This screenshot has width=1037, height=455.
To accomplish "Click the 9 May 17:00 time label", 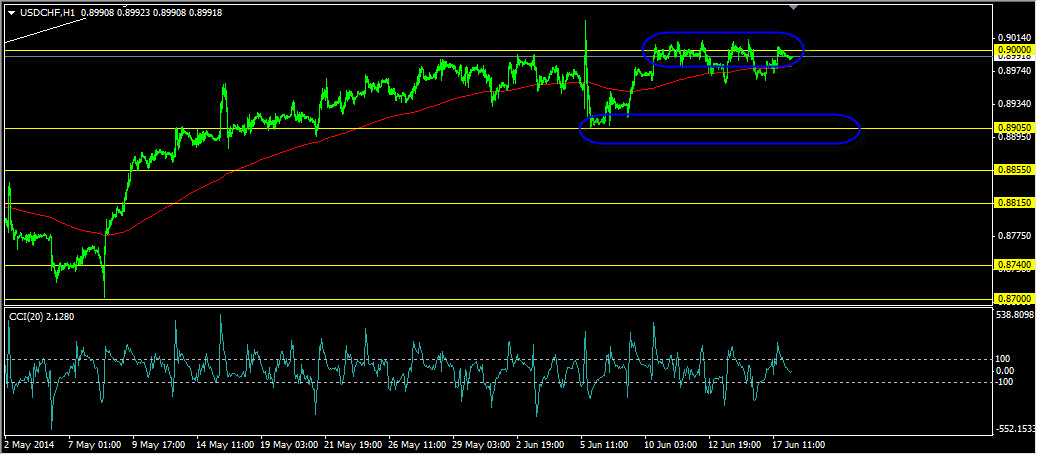I will pos(159,444).
